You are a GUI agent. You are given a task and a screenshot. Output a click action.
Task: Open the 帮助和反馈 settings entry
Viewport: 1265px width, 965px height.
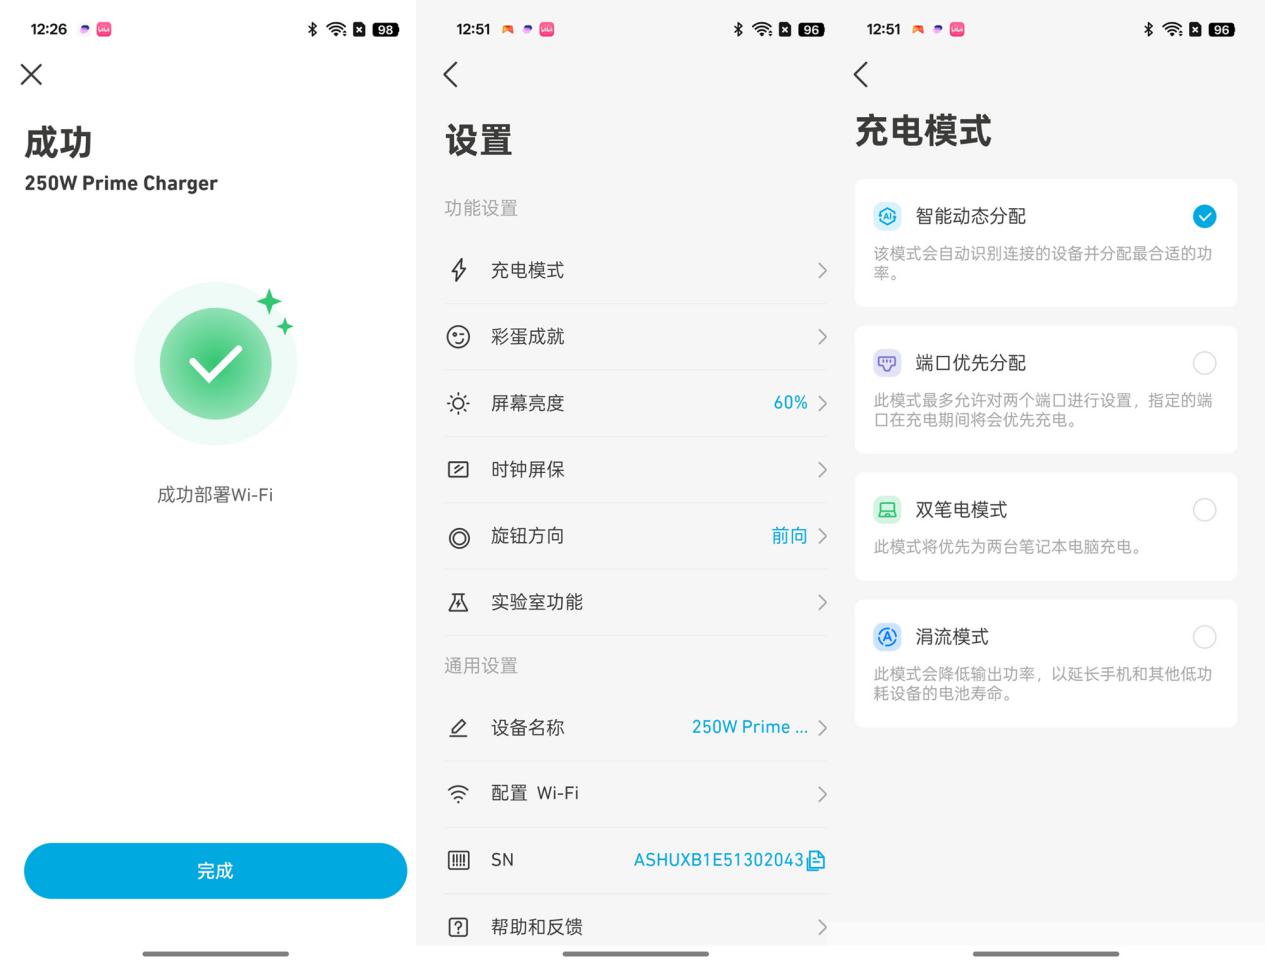pyautogui.click(x=636, y=927)
